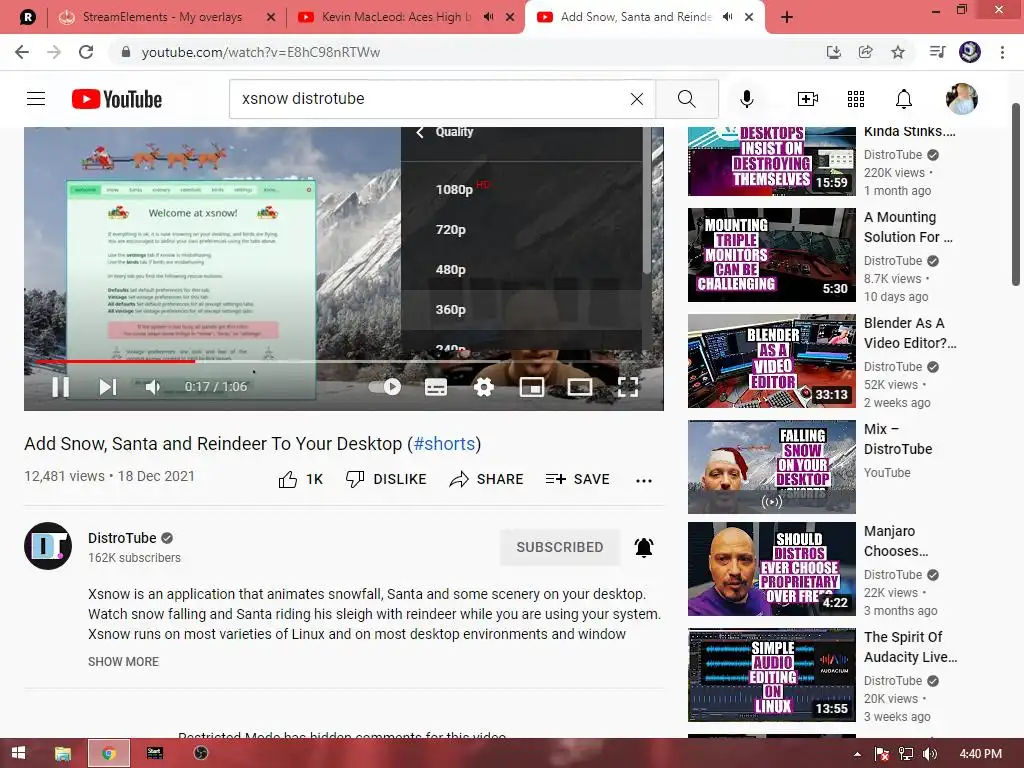
Task: Like the video
Action: (x=301, y=479)
